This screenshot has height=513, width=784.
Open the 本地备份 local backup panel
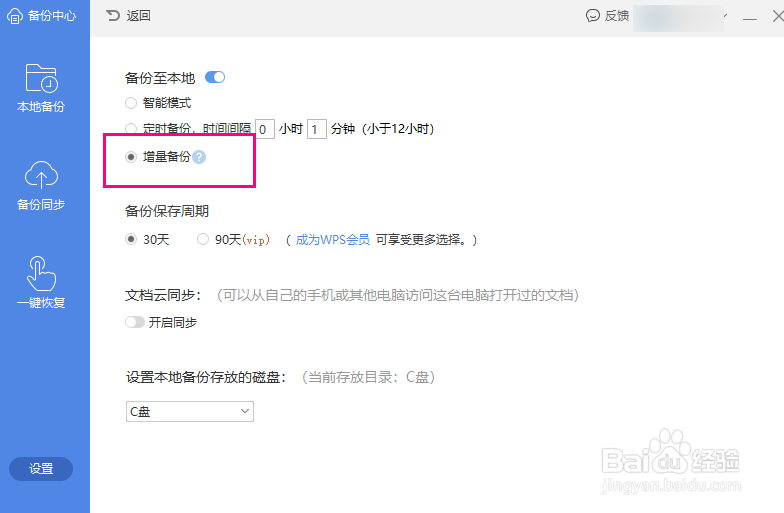click(x=41, y=88)
